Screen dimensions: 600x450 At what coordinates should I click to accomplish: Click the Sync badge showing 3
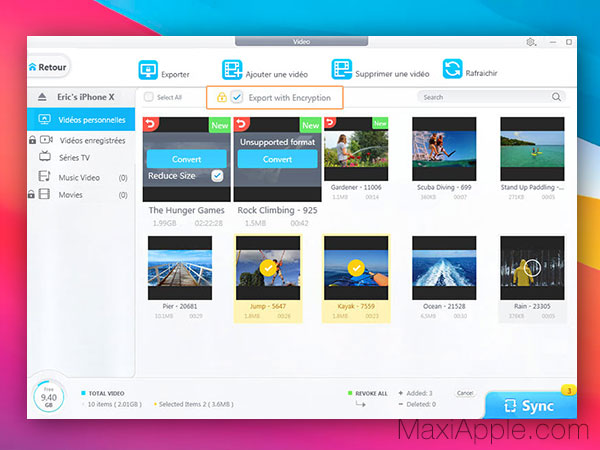pyautogui.click(x=569, y=391)
